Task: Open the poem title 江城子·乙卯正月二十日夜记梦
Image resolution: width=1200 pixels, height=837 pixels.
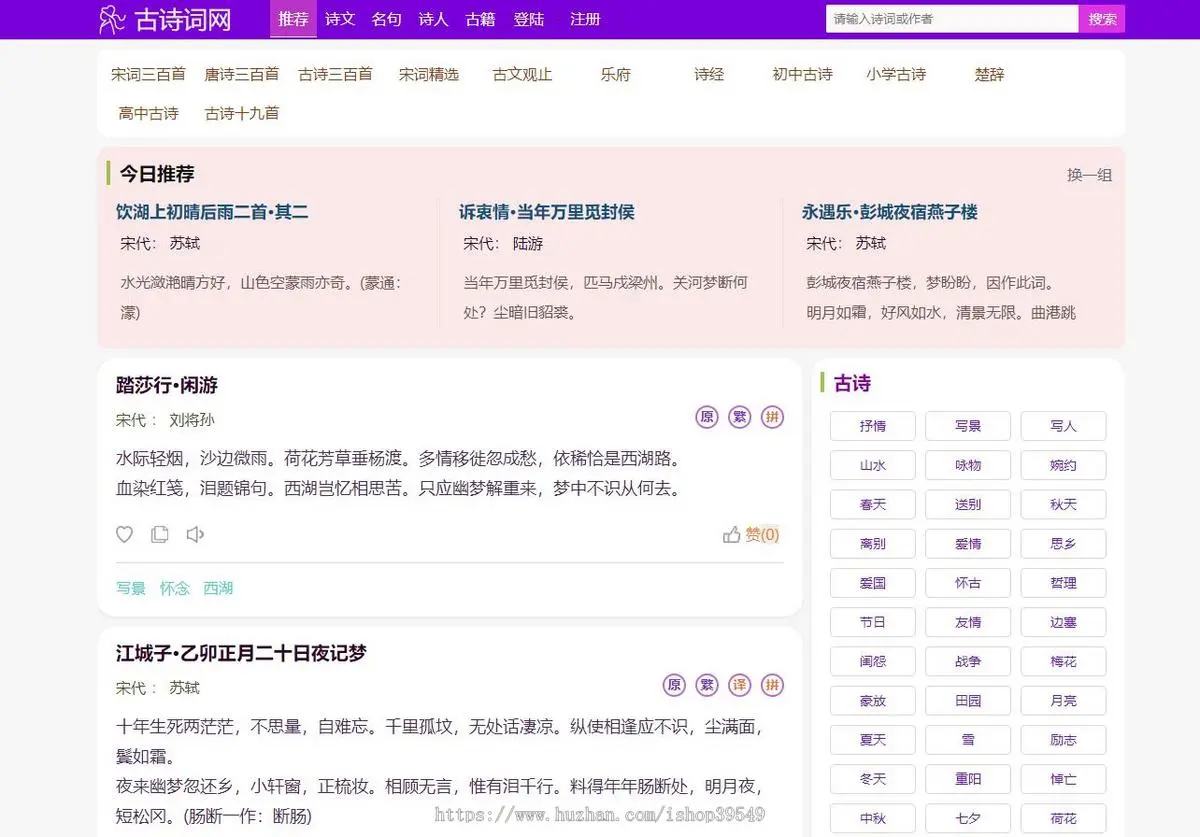Action: coord(241,653)
